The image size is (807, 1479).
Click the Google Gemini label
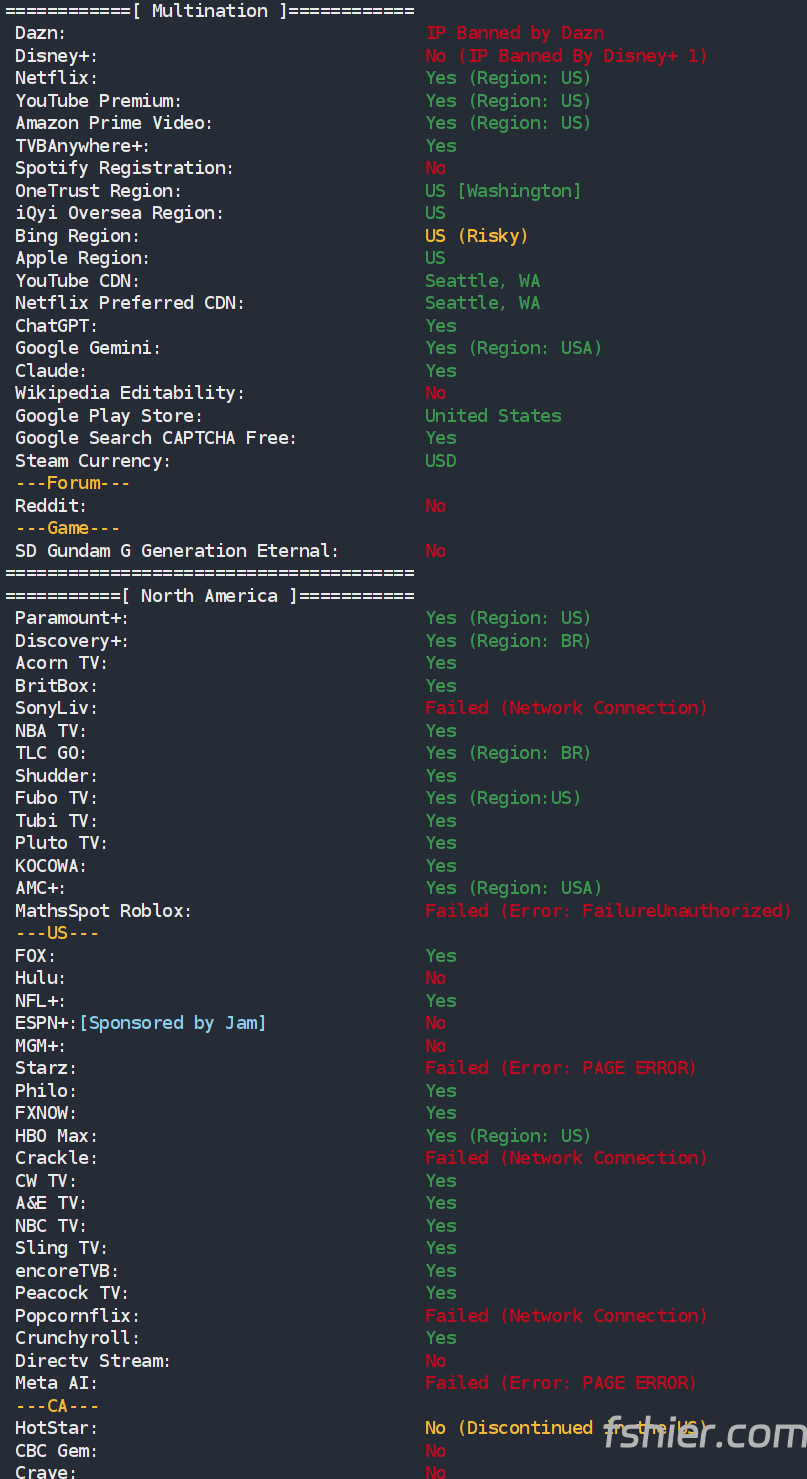(x=88, y=348)
